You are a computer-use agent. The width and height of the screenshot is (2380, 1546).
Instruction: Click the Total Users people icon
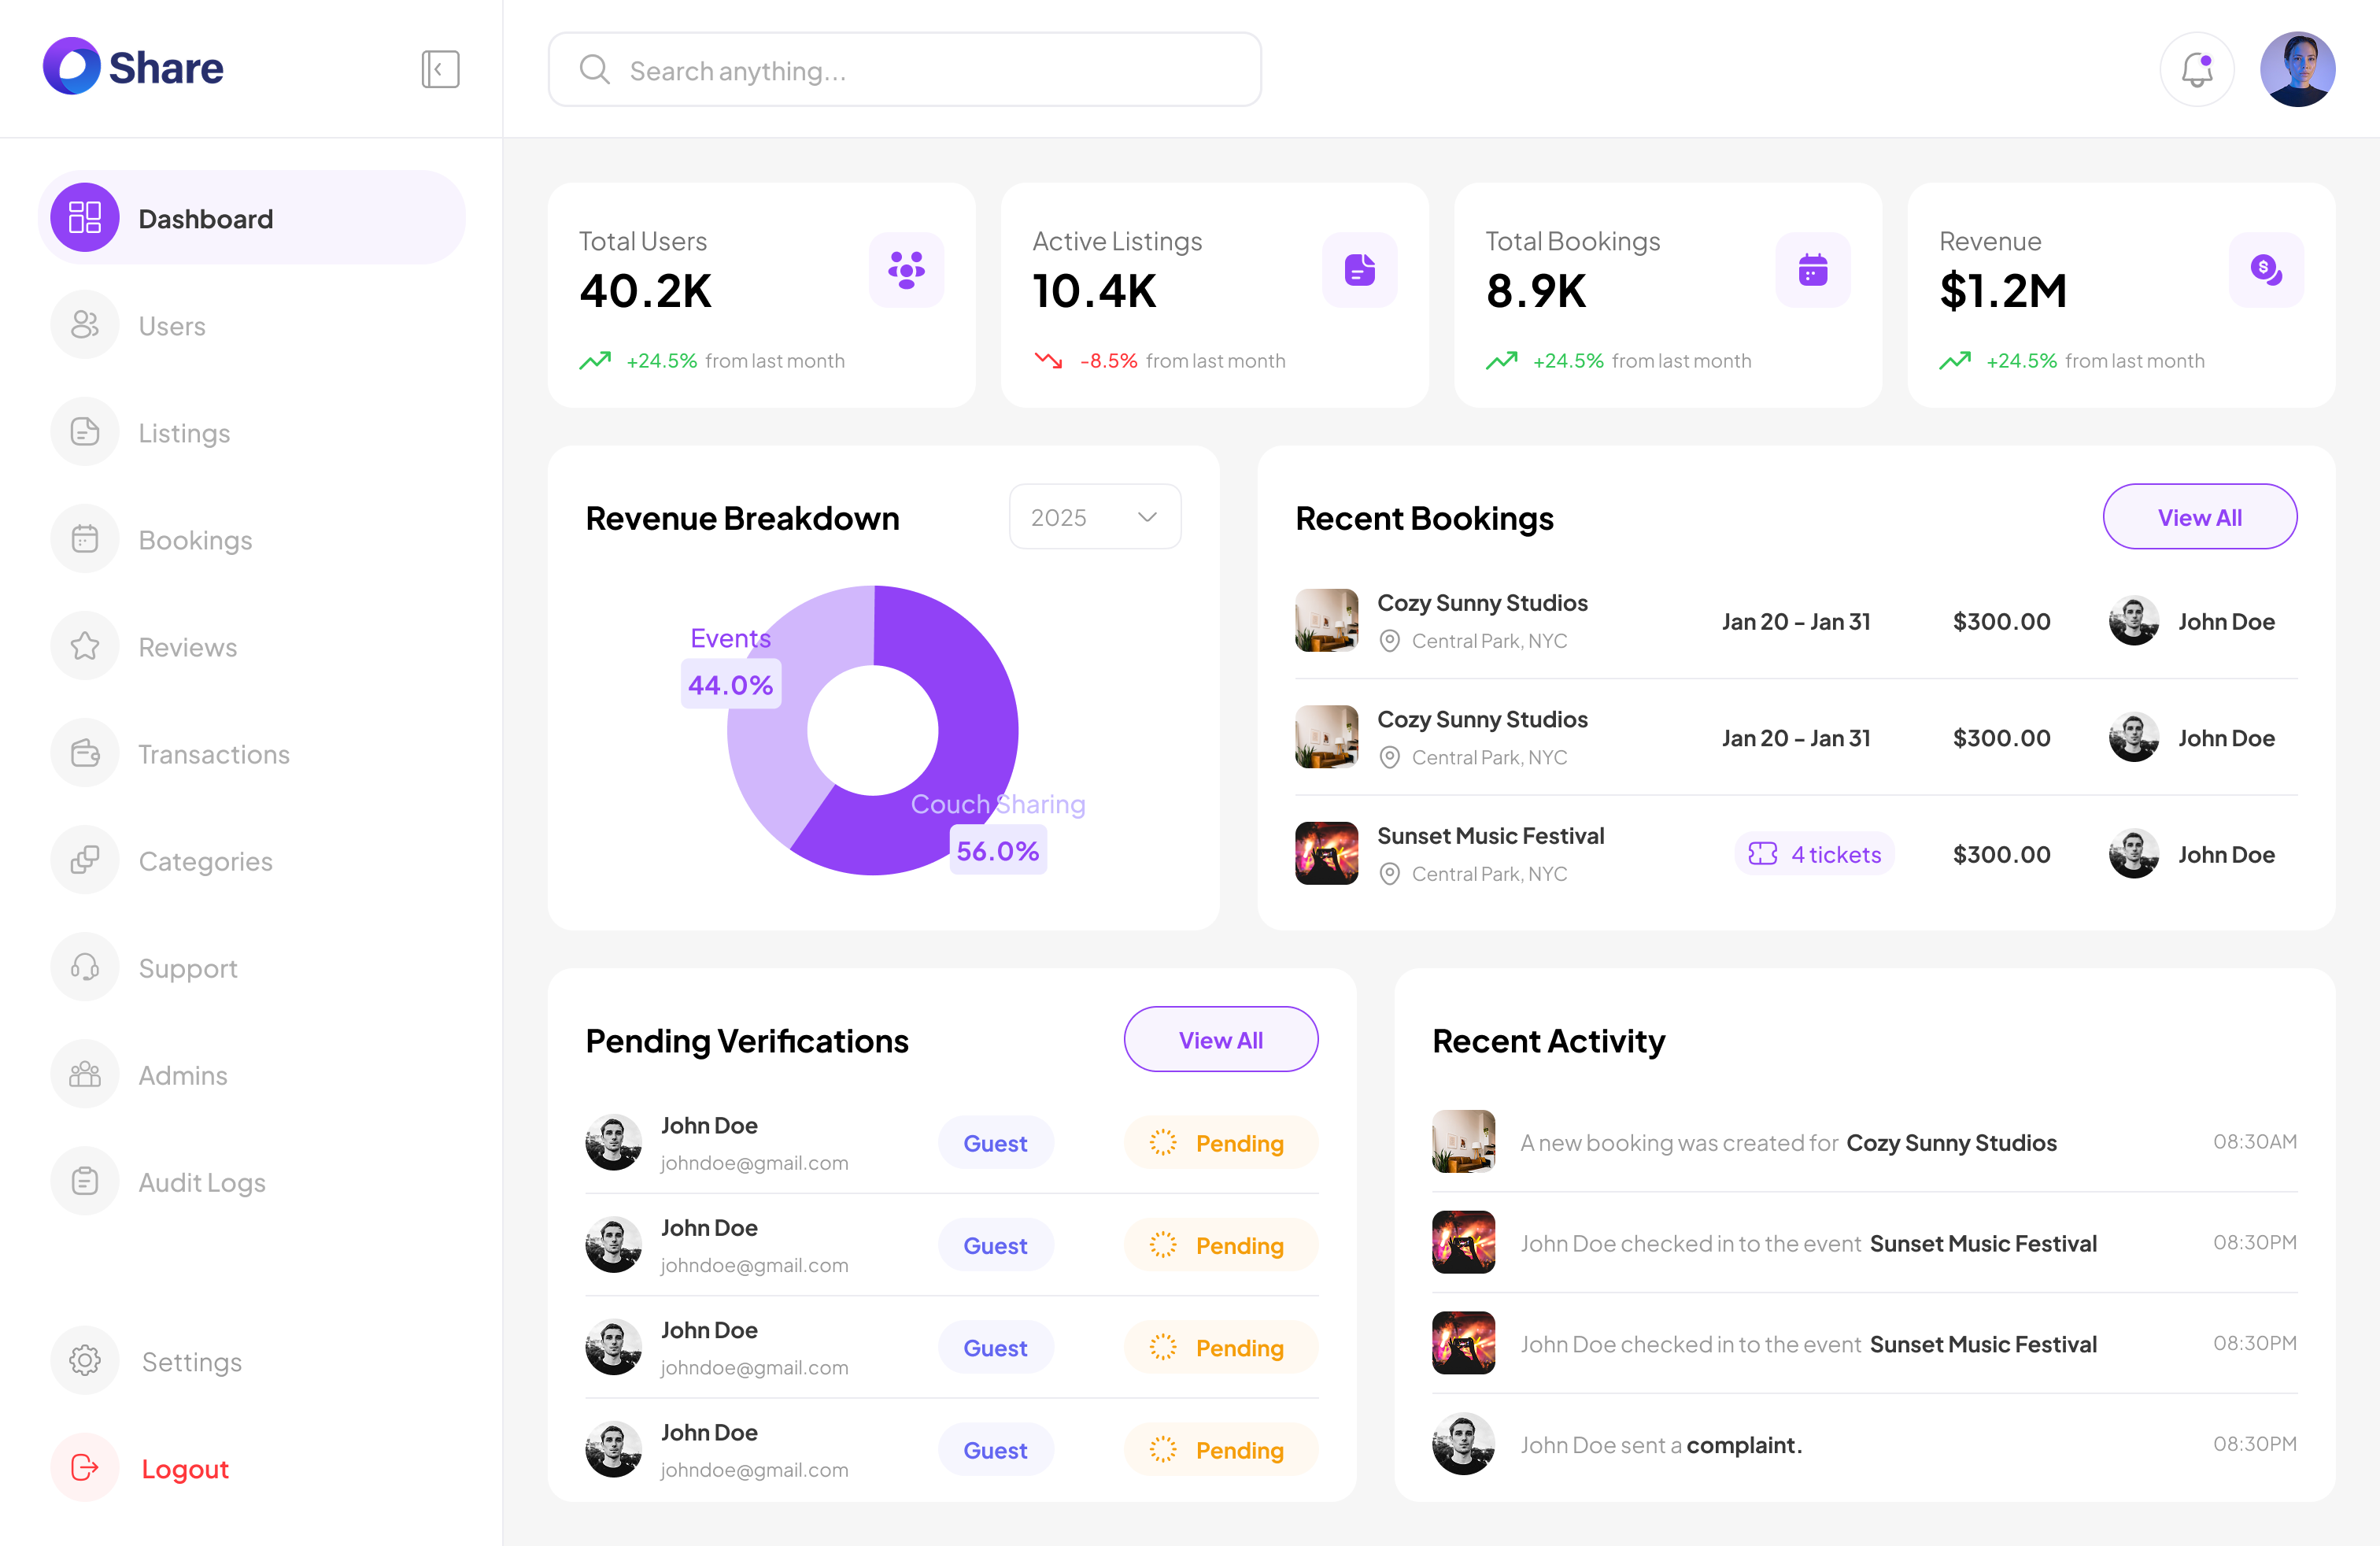906,270
